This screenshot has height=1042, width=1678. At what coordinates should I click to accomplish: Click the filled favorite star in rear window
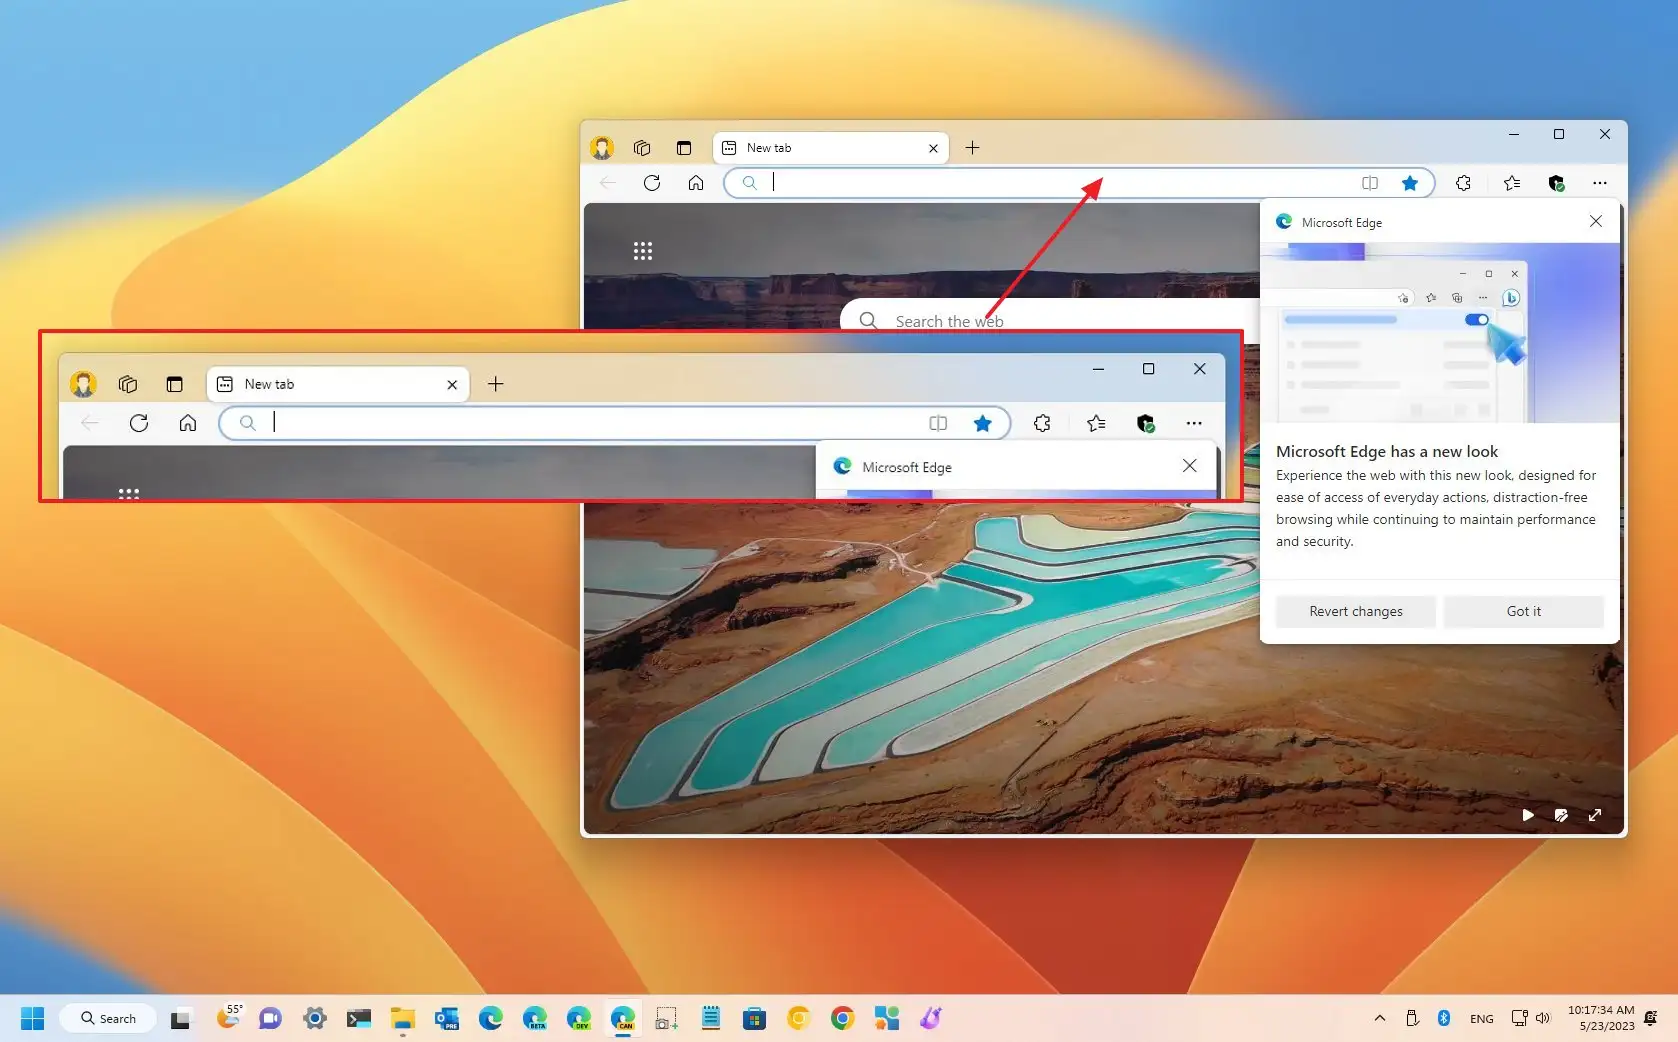click(1410, 183)
